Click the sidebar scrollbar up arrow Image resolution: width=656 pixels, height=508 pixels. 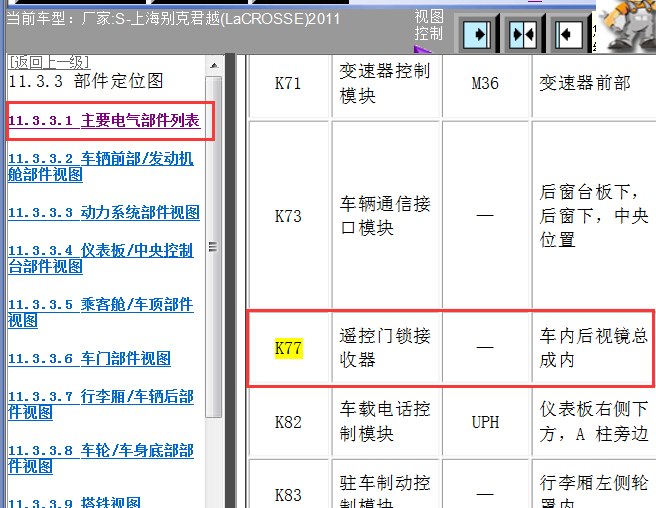click(x=213, y=64)
